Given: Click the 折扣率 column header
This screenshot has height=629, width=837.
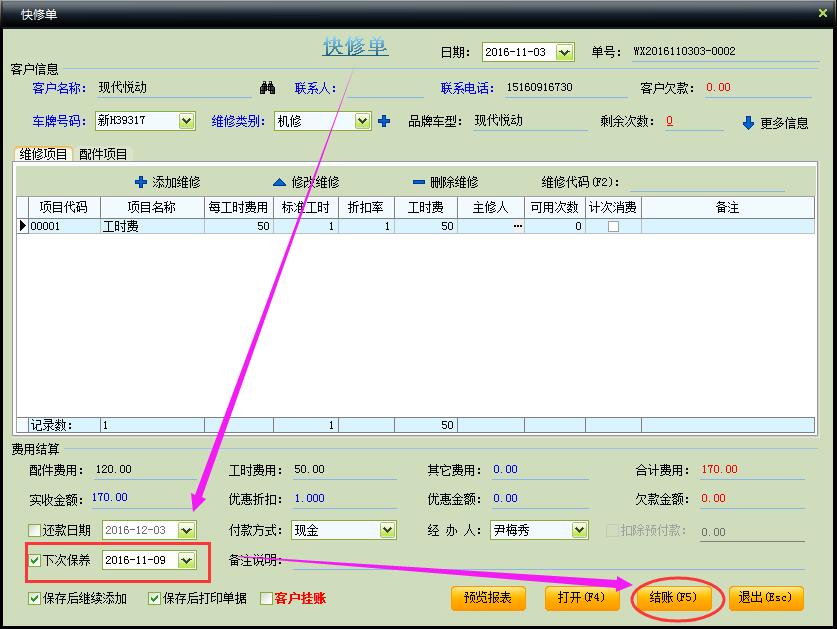Looking at the screenshot, I should tap(366, 207).
